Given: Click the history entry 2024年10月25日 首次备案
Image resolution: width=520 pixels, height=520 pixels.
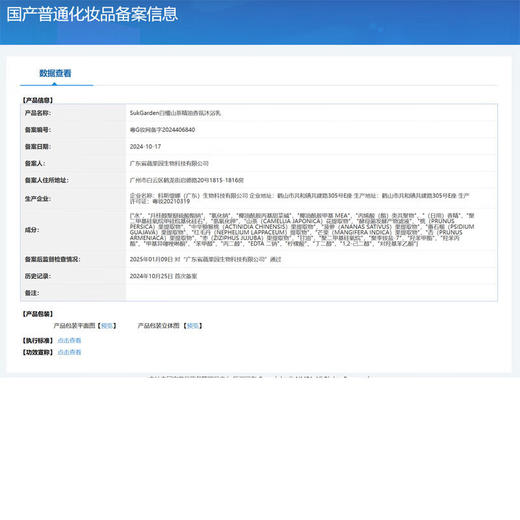Looking at the screenshot, I should tap(163, 276).
